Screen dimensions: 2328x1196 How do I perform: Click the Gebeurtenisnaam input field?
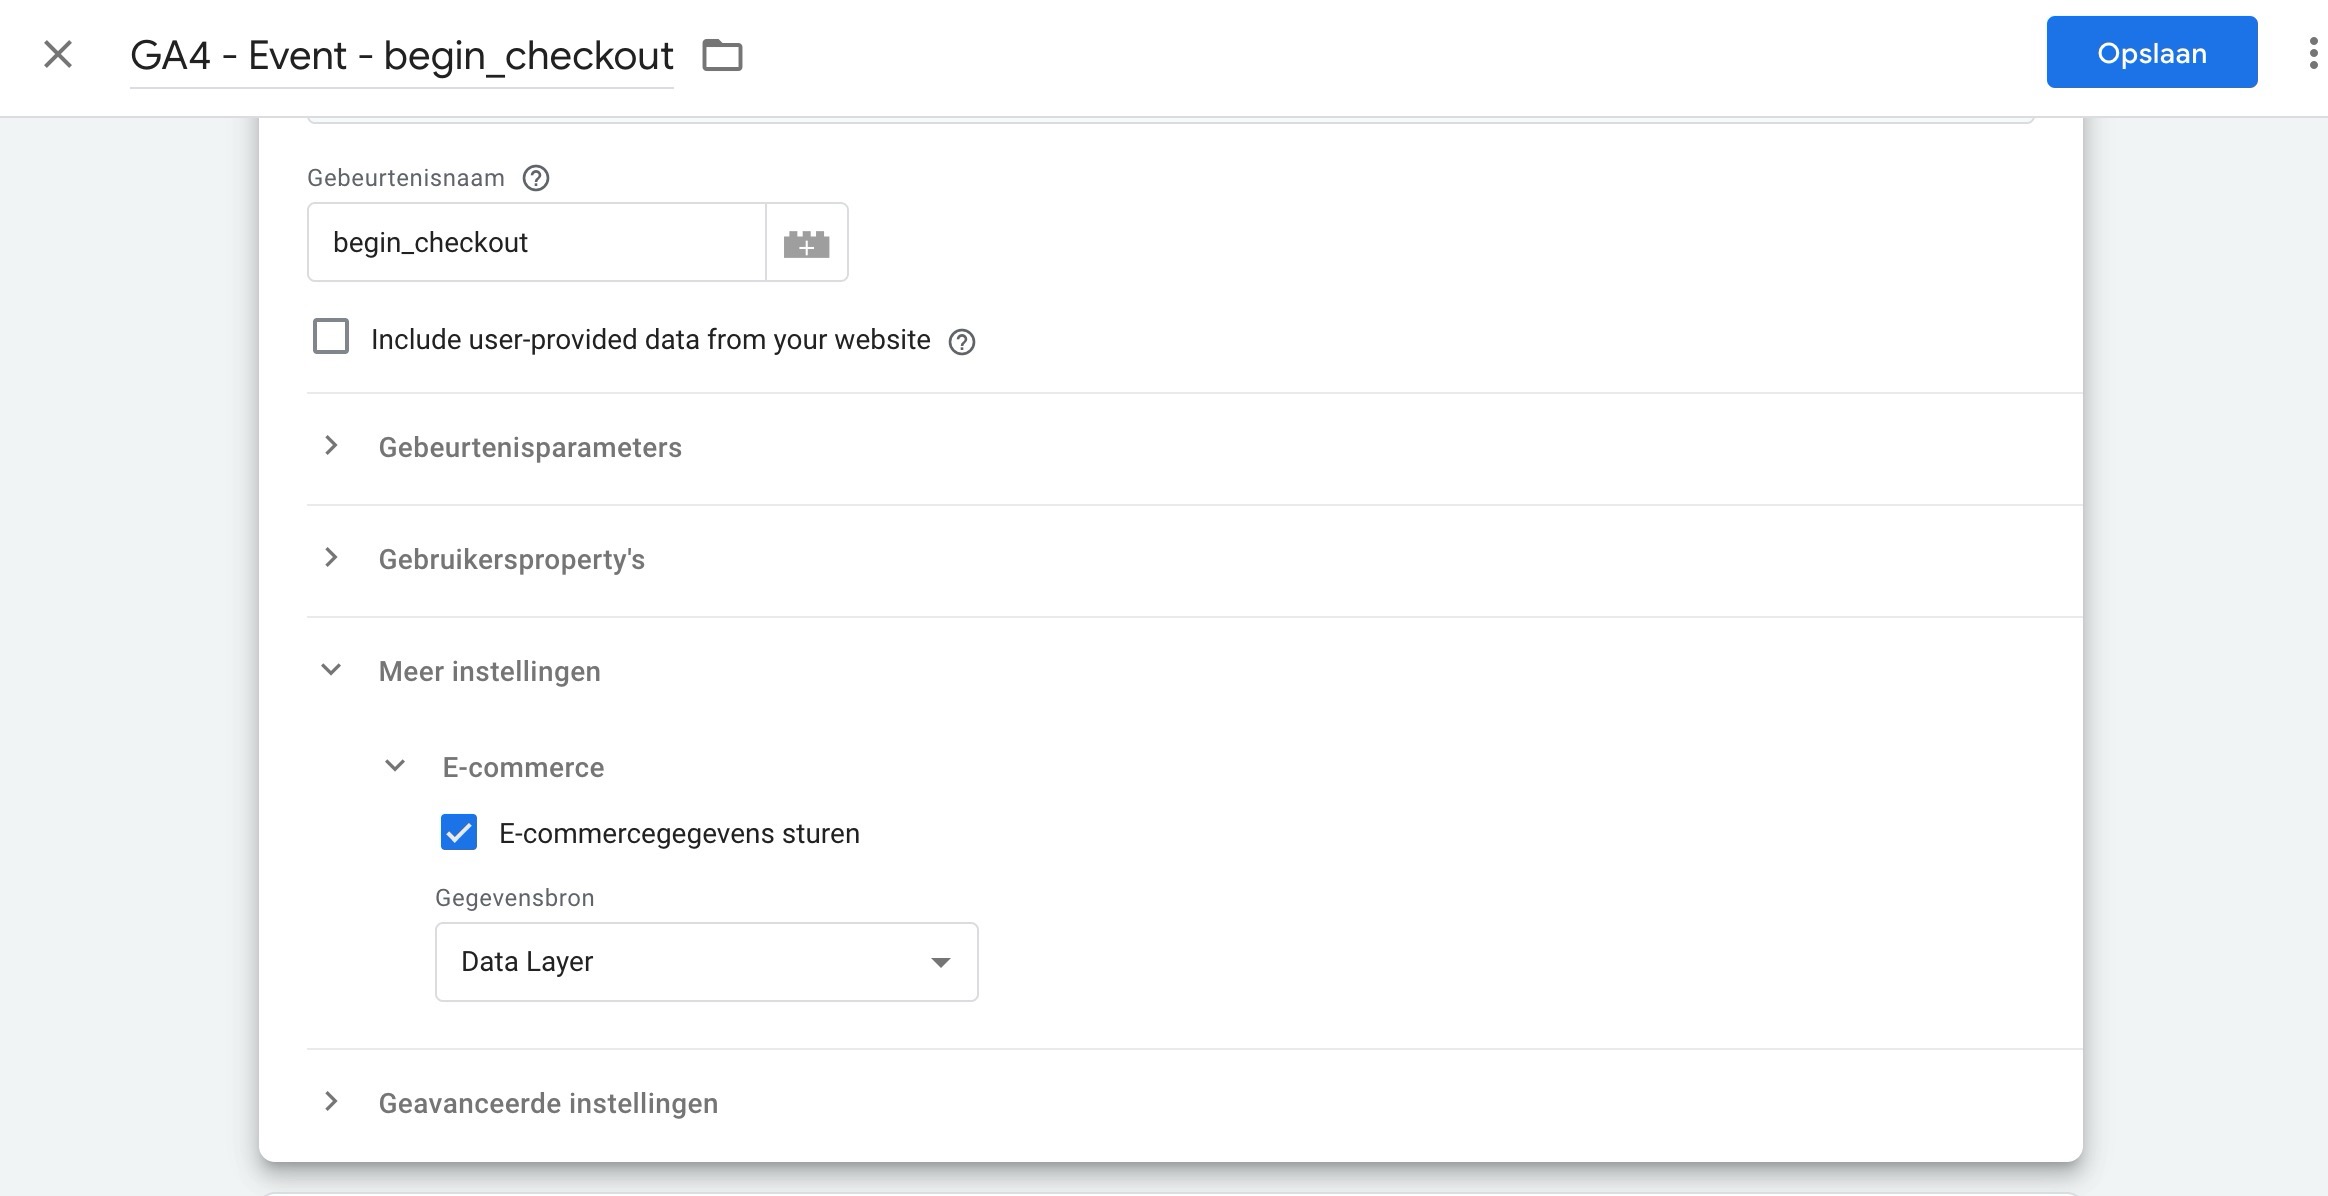click(537, 243)
